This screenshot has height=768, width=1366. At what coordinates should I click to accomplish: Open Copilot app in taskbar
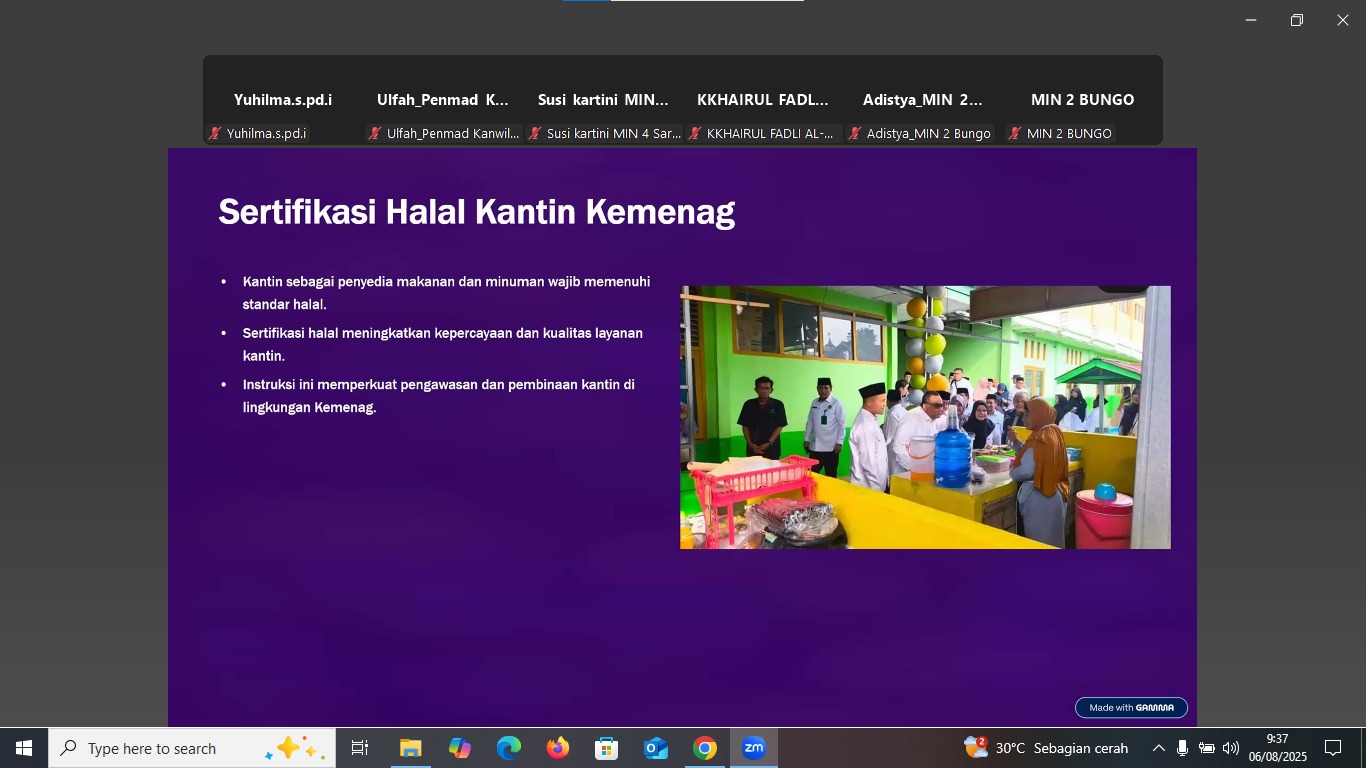coord(459,748)
